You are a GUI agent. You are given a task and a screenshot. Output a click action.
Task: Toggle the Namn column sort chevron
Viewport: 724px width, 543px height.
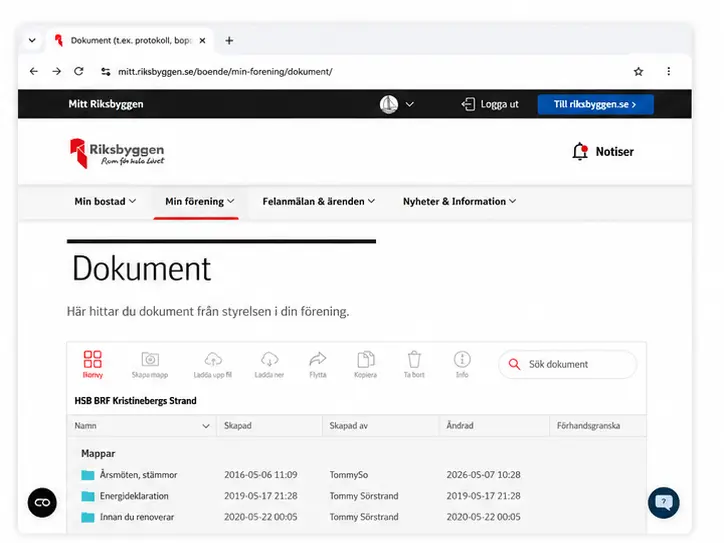click(x=206, y=426)
